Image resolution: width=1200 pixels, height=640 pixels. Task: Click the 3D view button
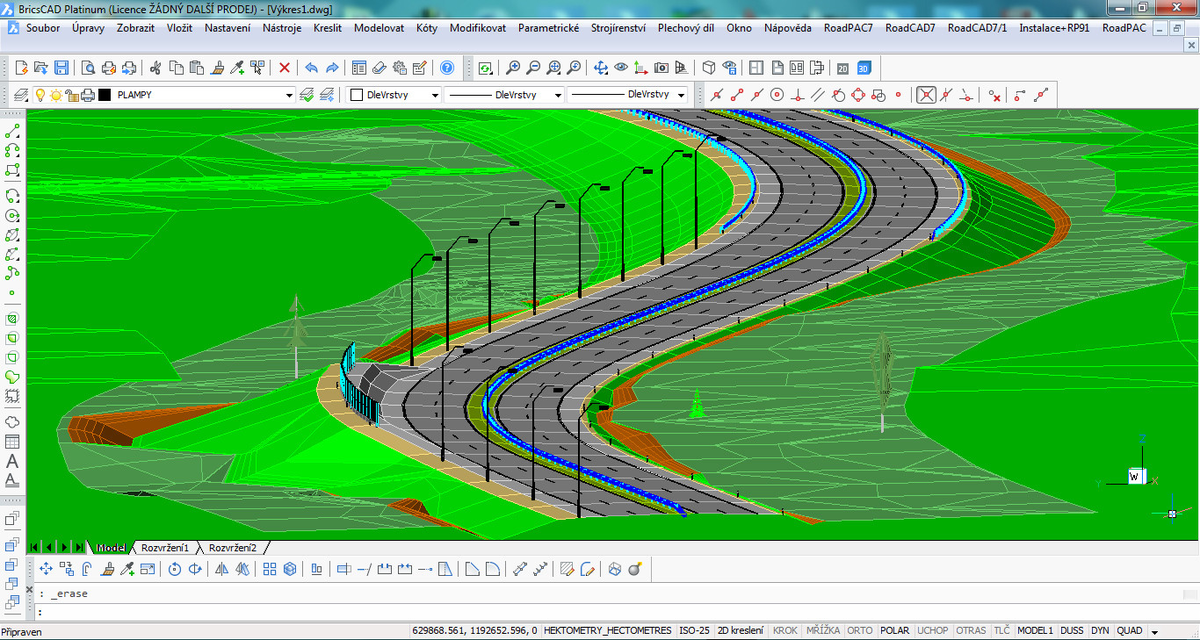click(863, 68)
